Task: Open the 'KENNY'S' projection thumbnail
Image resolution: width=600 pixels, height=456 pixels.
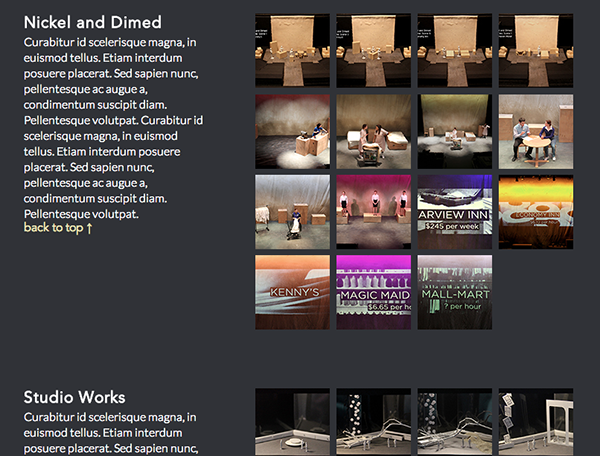Action: coord(292,292)
